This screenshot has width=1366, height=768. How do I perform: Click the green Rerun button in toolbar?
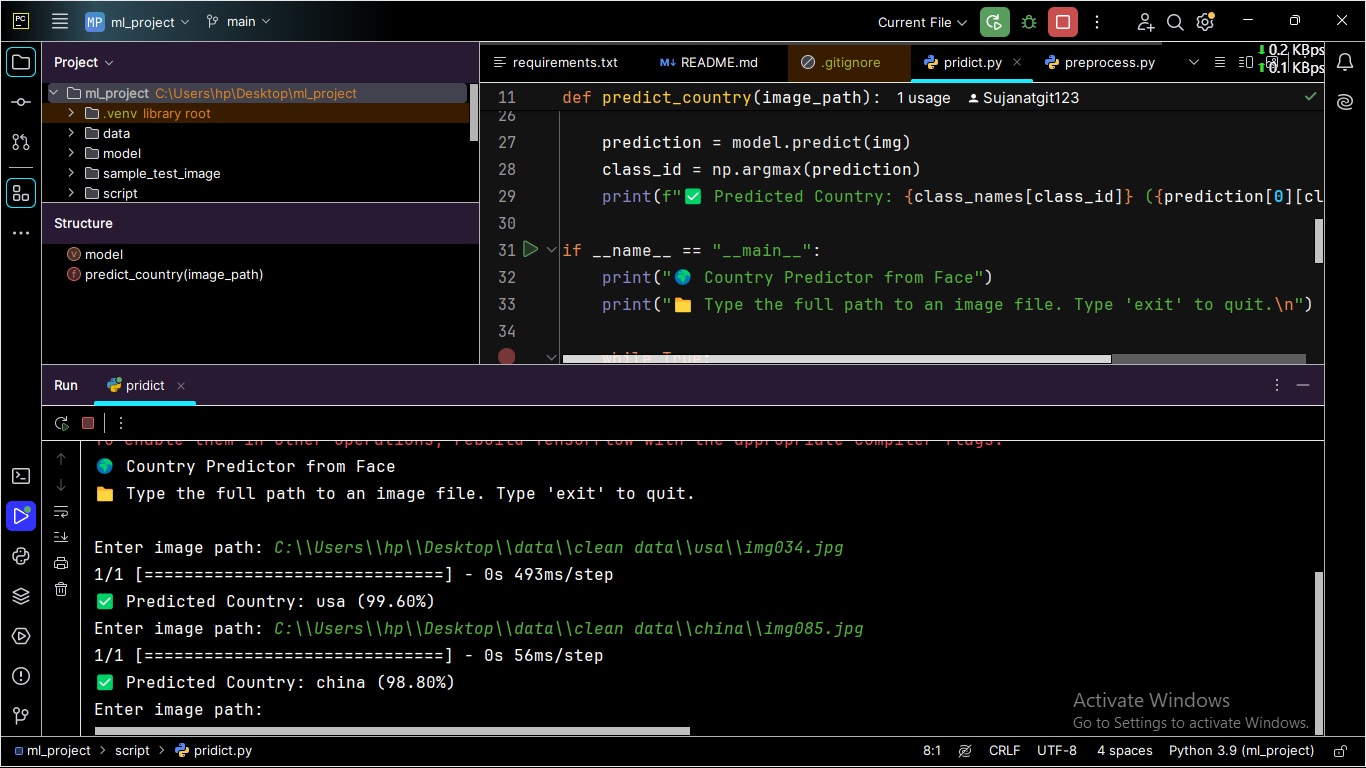tap(994, 22)
